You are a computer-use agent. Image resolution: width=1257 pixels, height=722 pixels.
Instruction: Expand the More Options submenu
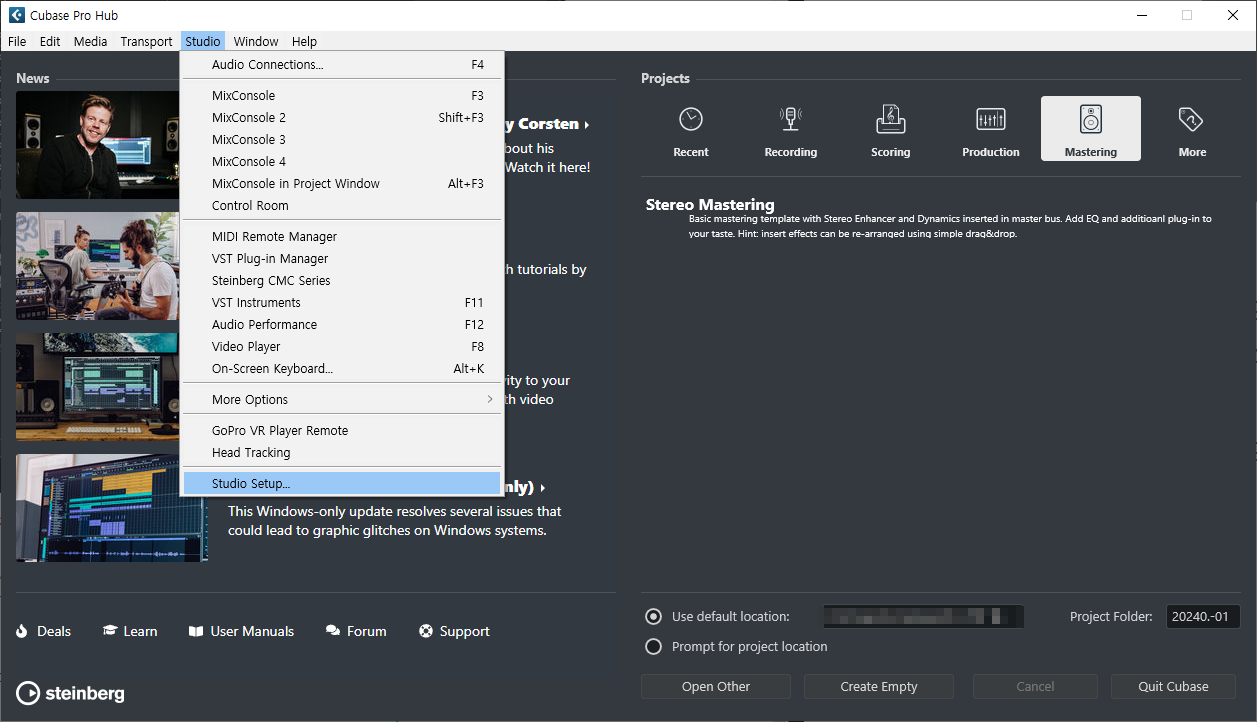342,399
